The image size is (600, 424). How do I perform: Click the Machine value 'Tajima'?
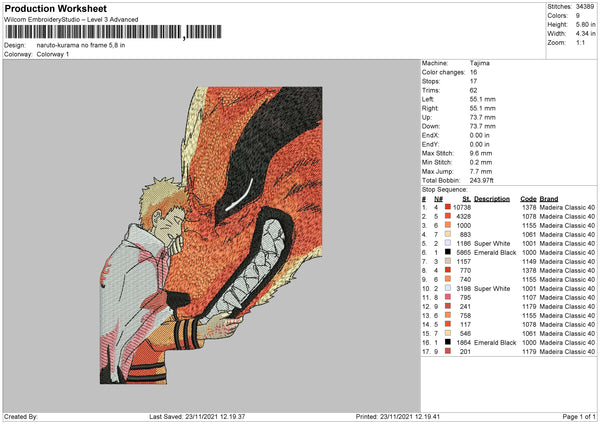coord(479,63)
